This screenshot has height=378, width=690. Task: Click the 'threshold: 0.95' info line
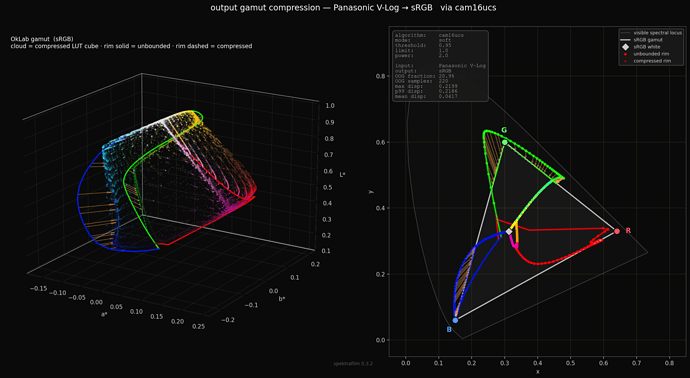pyautogui.click(x=423, y=45)
